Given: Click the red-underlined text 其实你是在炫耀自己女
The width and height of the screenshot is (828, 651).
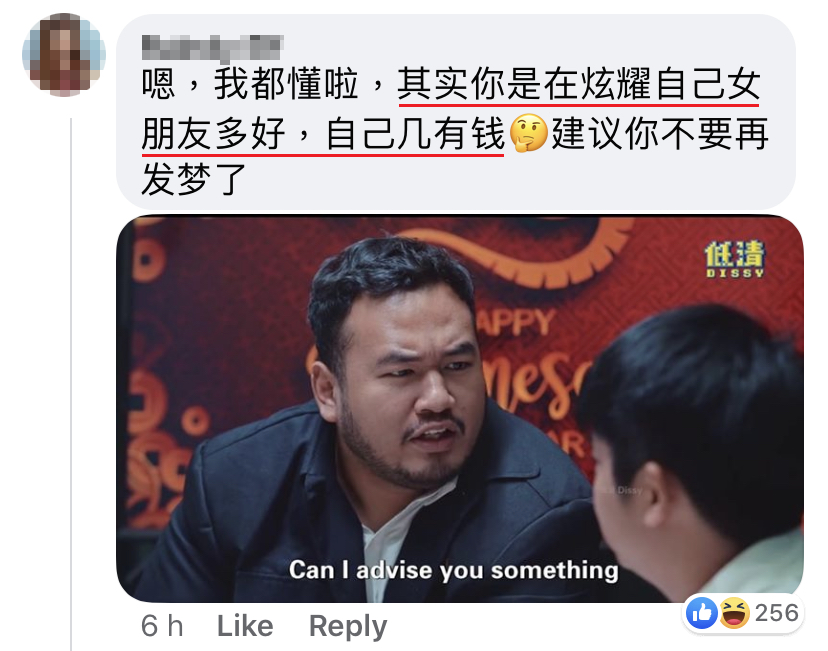Looking at the screenshot, I should (579, 84).
